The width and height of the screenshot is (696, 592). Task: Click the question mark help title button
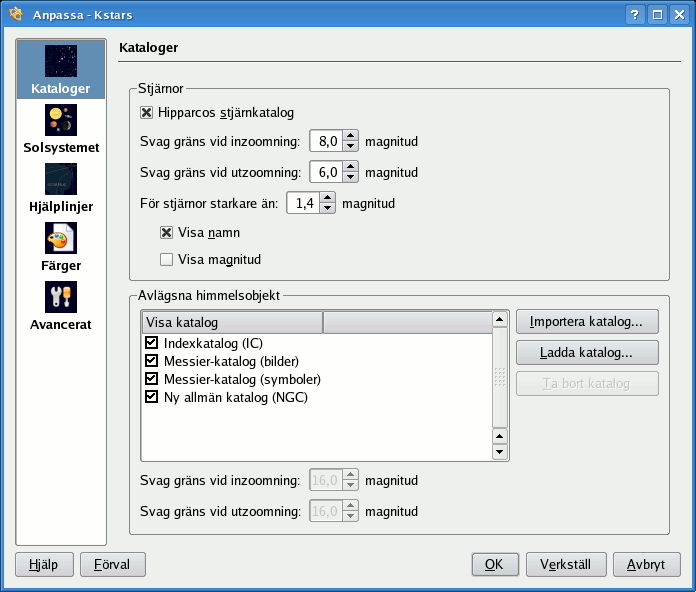(x=636, y=15)
